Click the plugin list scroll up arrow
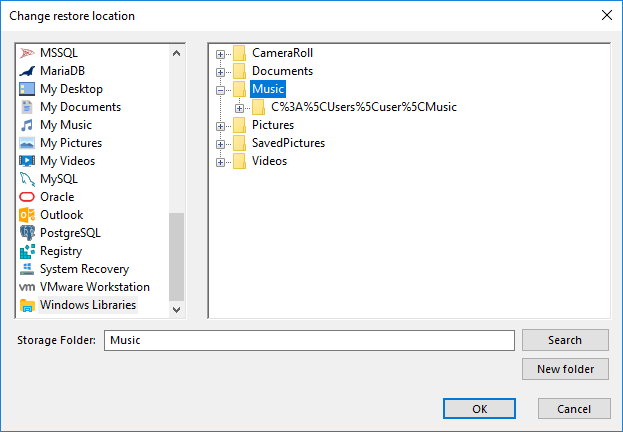The width and height of the screenshot is (623, 432). [x=177, y=53]
